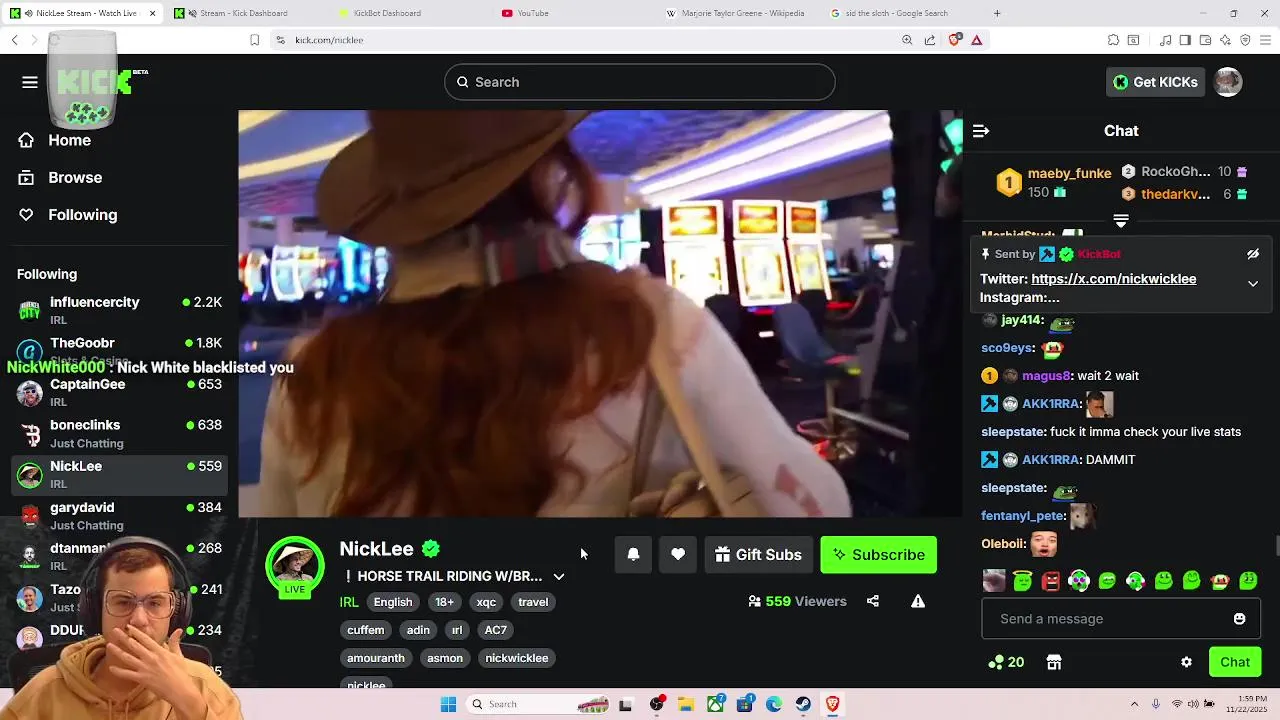Screen dimensions: 1280x720
Task: Click the report warning triangle icon
Action: pyautogui.click(x=918, y=601)
